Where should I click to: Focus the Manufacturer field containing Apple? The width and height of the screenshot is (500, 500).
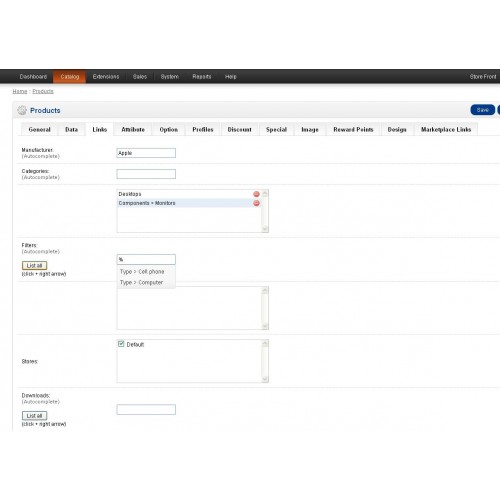pos(146,153)
